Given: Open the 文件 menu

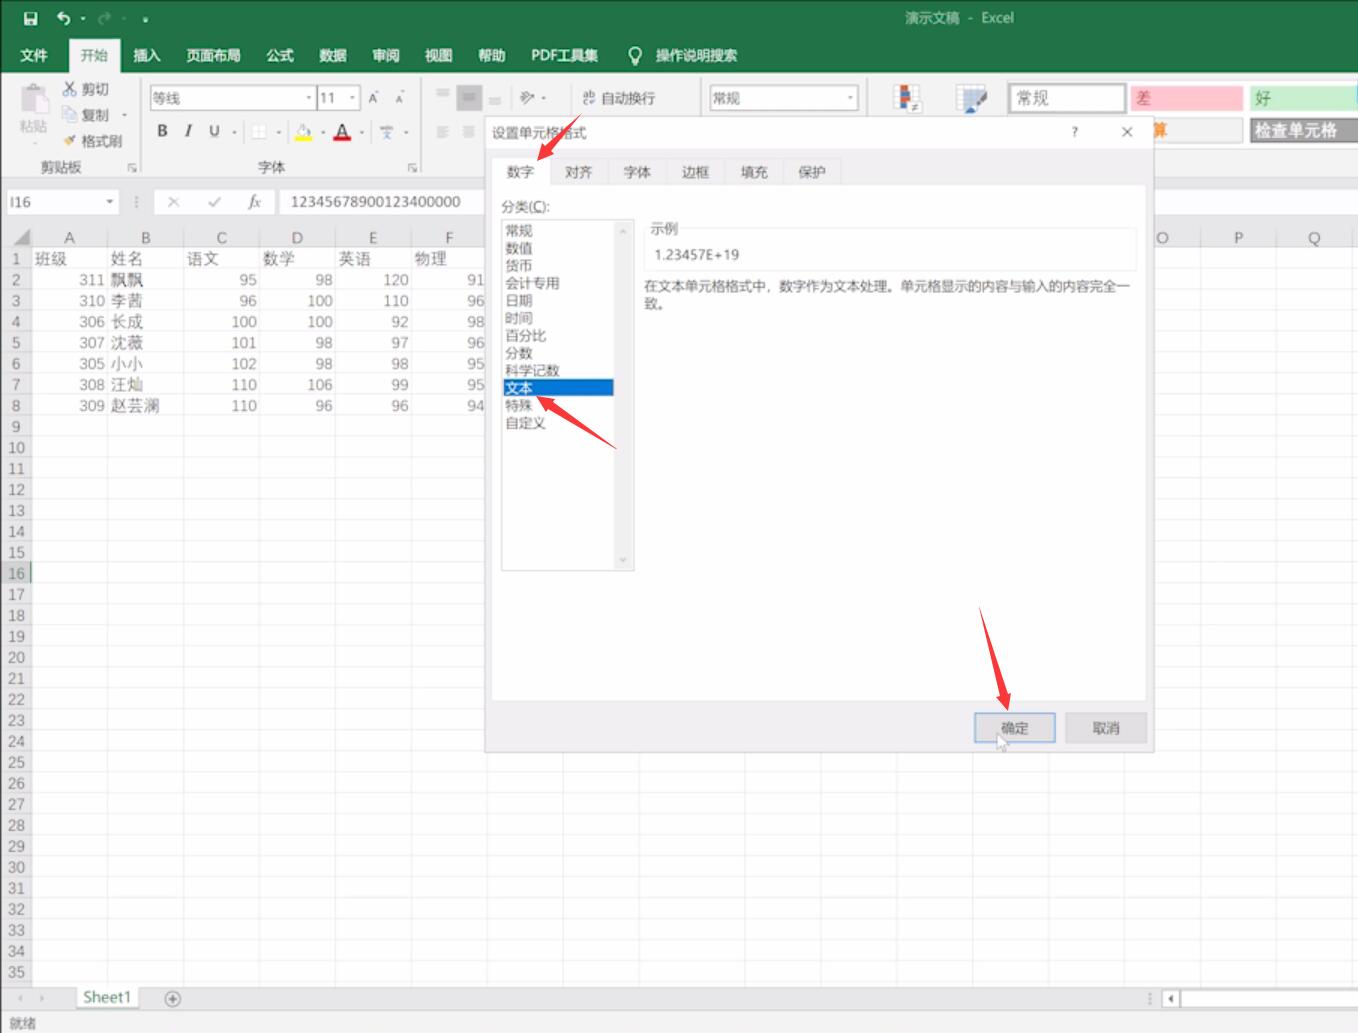Looking at the screenshot, I should pos(33,55).
